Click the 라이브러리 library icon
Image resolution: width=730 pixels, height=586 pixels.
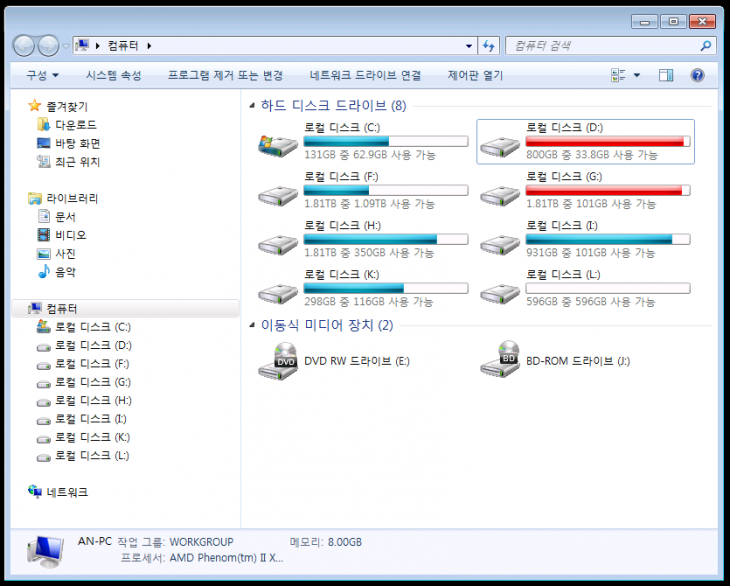tap(34, 198)
